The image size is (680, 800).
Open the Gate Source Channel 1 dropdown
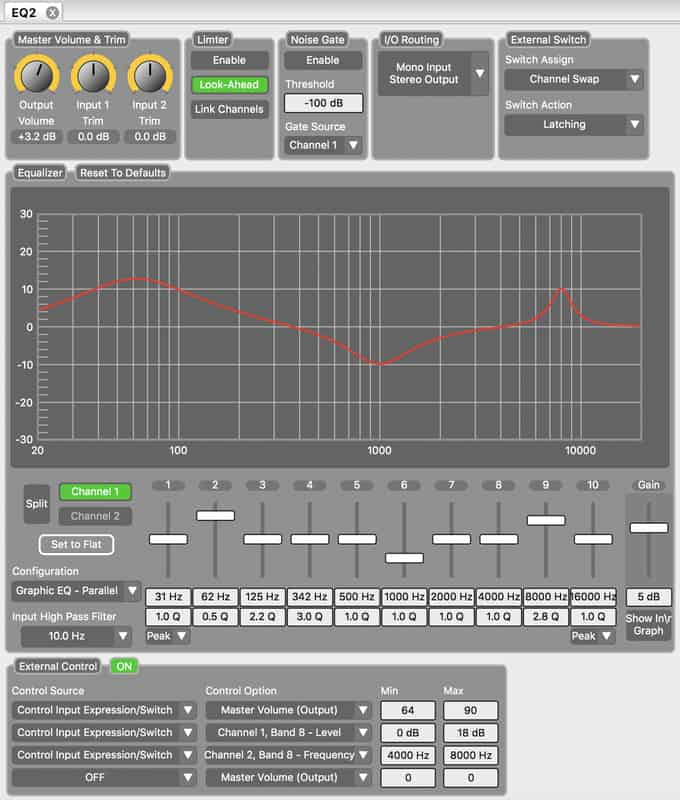click(323, 145)
